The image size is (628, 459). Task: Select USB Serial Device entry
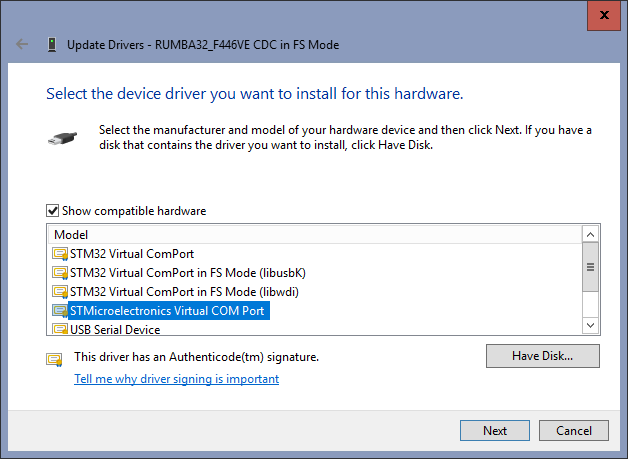coord(115,329)
